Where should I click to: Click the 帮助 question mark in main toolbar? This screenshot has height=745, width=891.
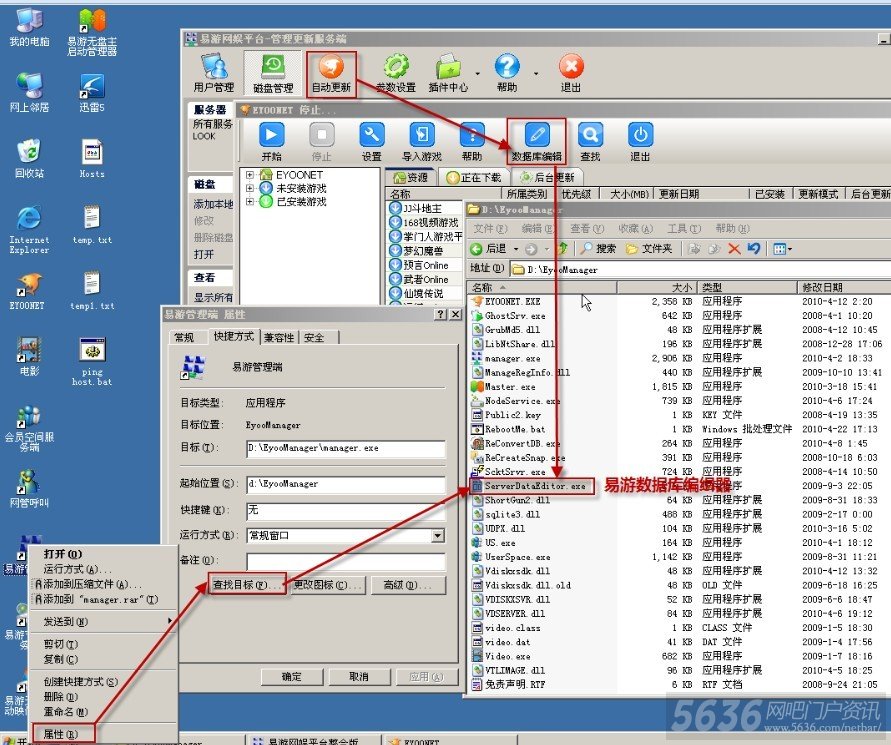pyautogui.click(x=507, y=73)
